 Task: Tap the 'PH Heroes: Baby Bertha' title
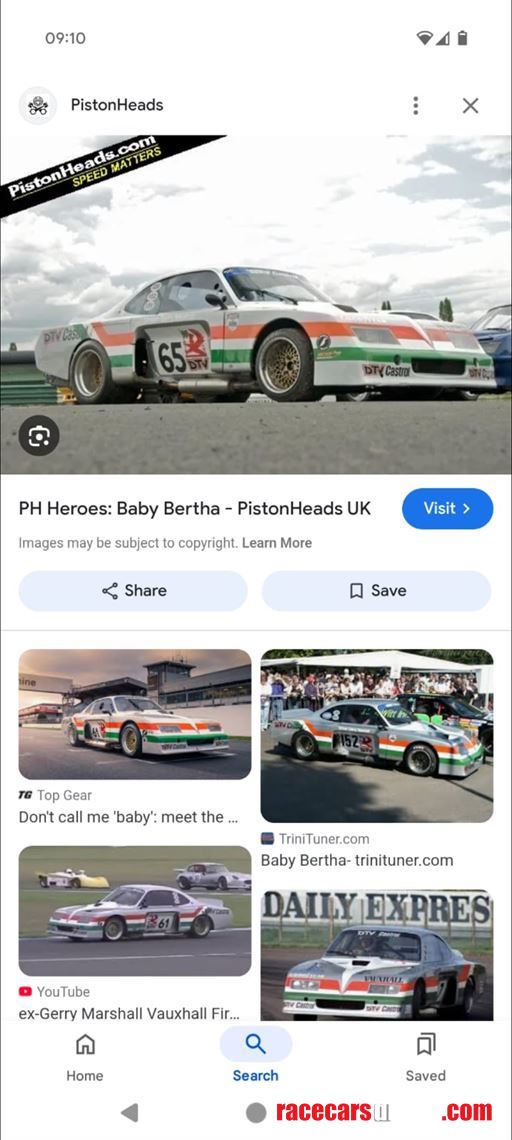tap(195, 508)
